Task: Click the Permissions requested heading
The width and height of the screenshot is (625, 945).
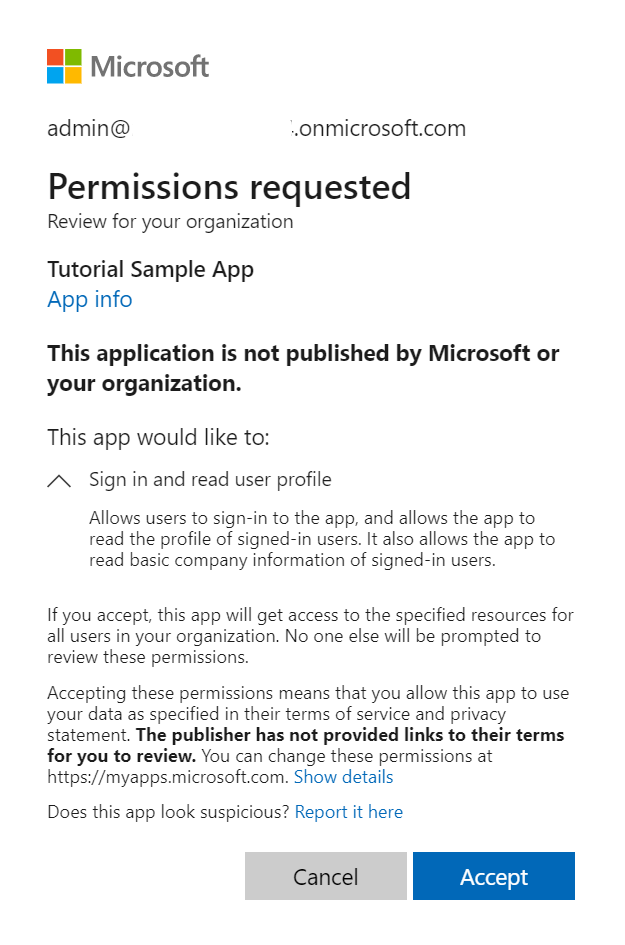Action: coord(229,187)
